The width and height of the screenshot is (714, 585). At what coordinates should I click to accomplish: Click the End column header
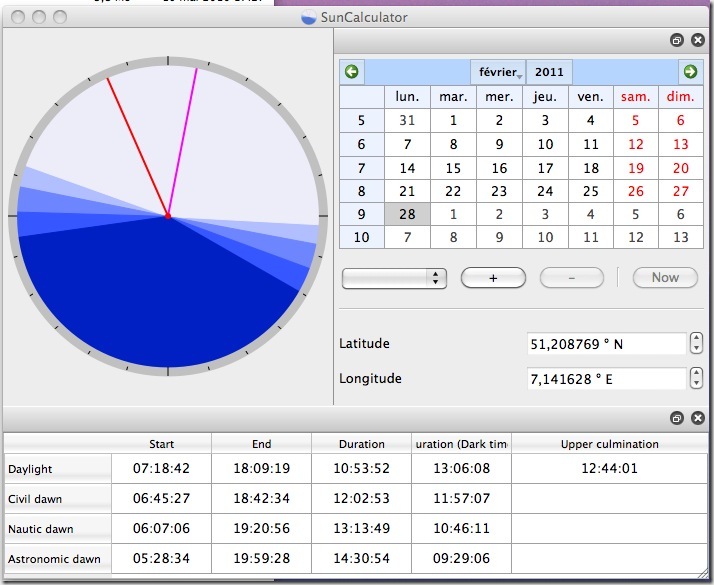click(261, 444)
